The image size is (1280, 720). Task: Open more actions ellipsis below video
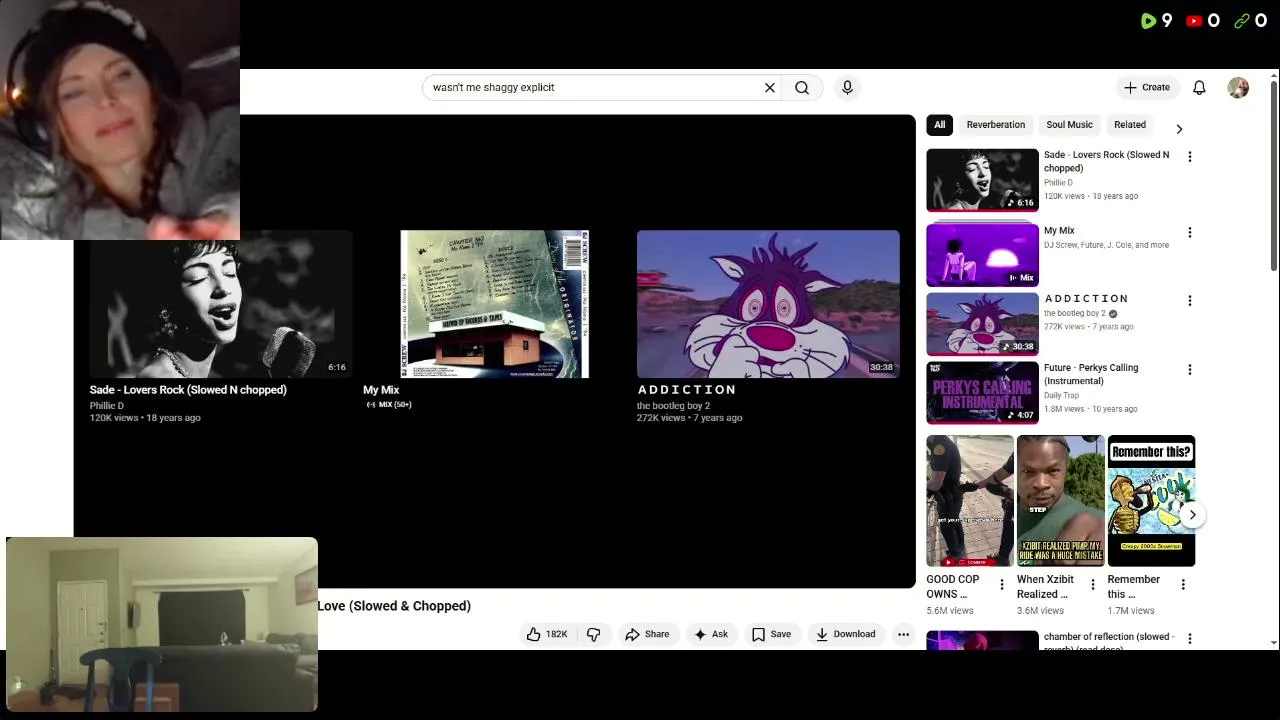click(903, 634)
